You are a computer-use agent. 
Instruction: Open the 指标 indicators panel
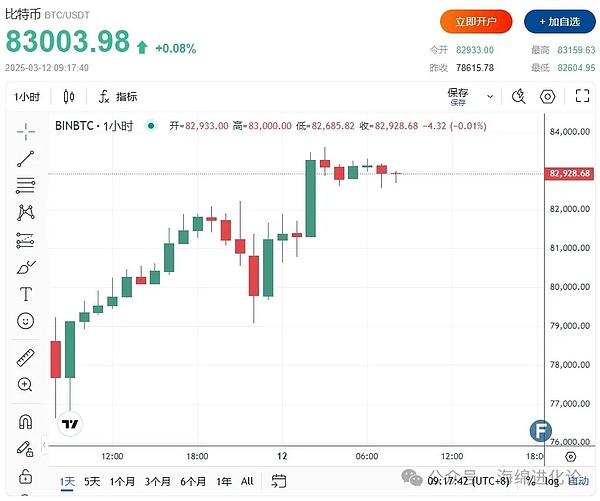coord(118,97)
